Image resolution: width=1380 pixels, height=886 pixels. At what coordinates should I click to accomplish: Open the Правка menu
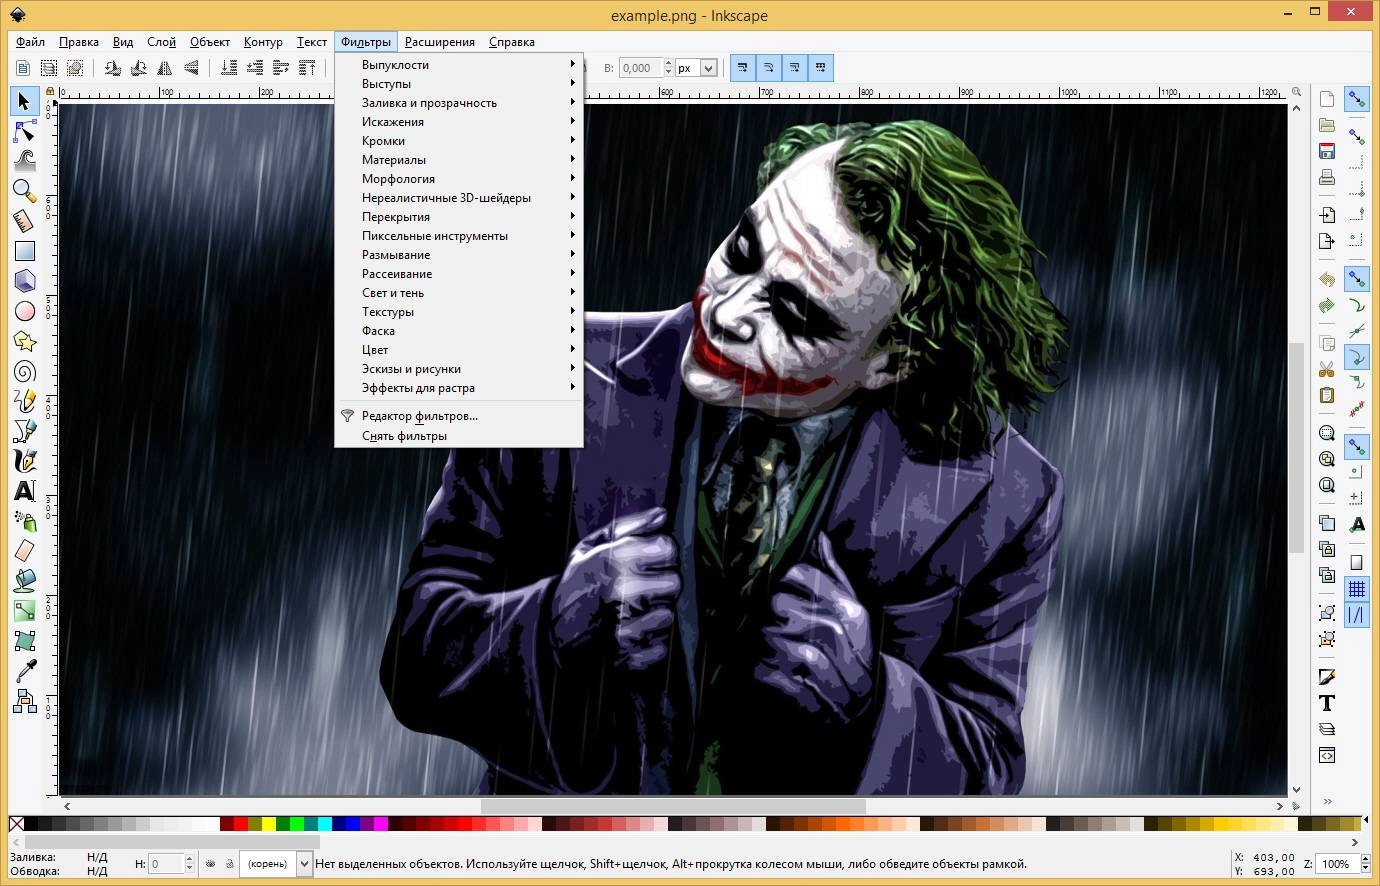(x=78, y=42)
